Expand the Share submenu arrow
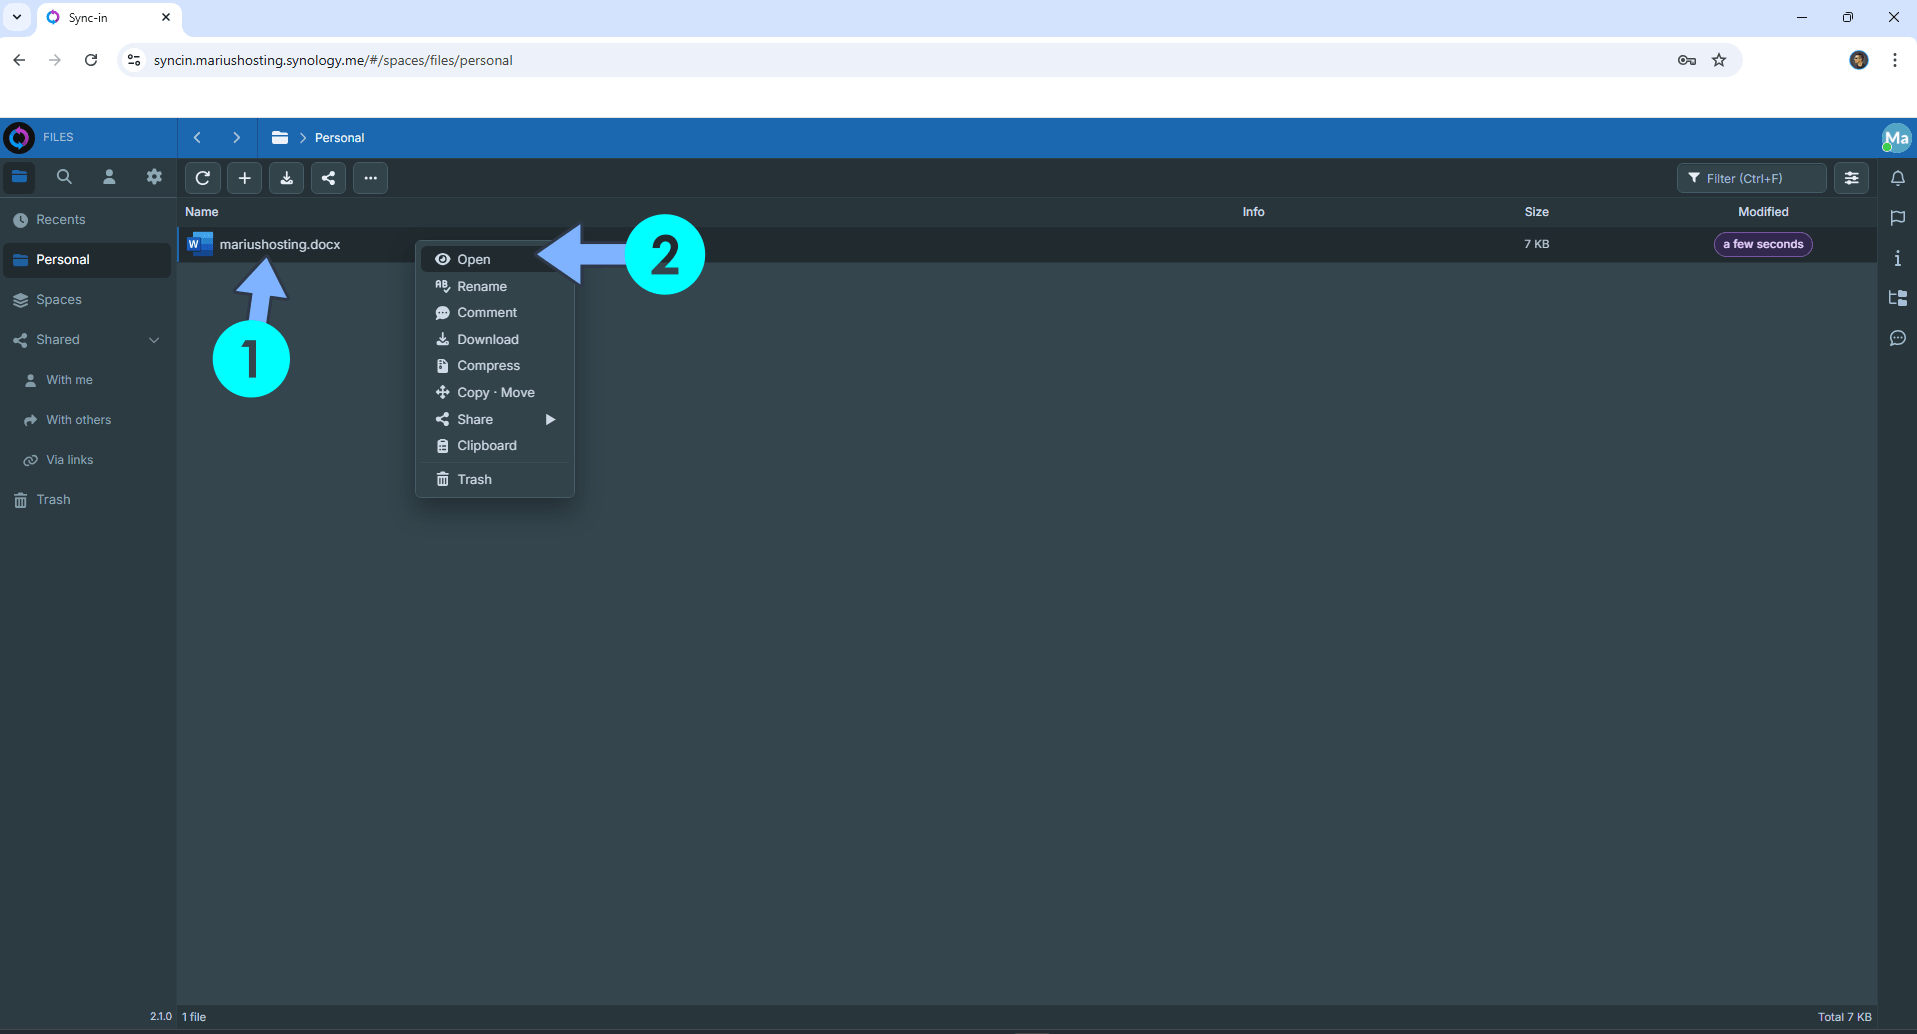 550,419
